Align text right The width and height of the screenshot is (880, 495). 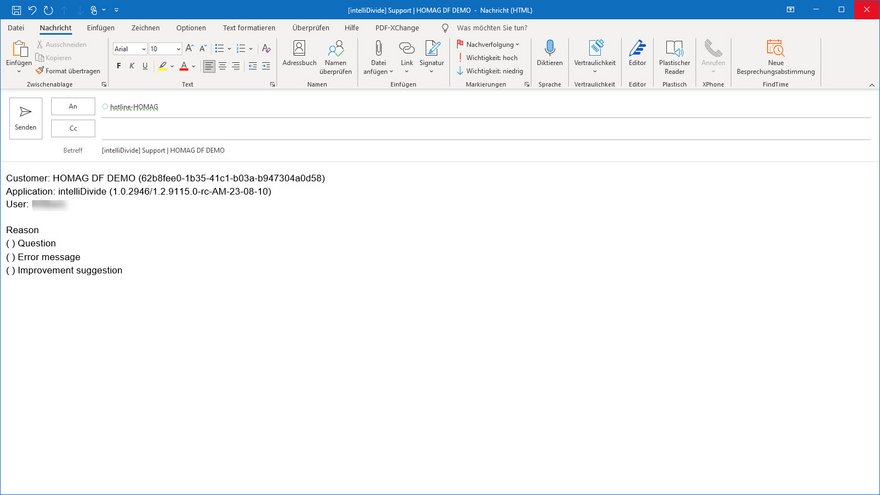(236, 66)
